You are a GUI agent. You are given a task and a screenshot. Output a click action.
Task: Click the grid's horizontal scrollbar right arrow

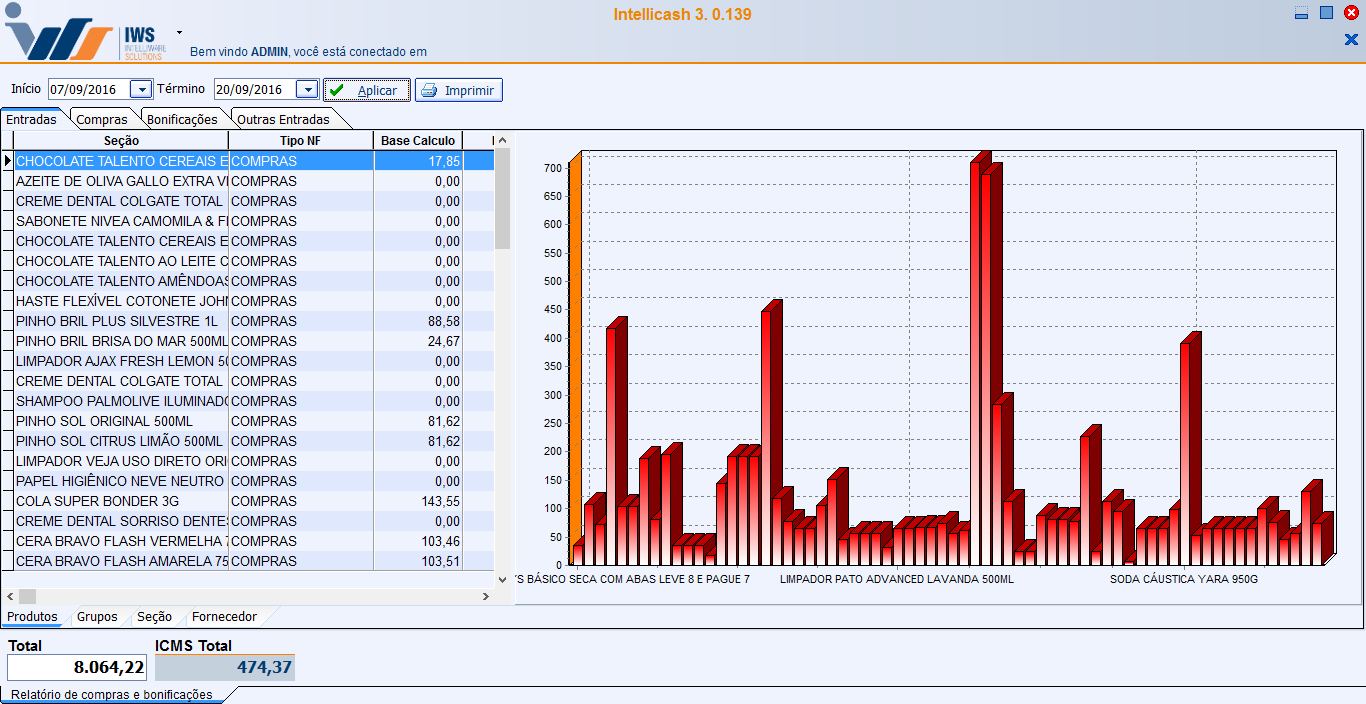pos(486,596)
